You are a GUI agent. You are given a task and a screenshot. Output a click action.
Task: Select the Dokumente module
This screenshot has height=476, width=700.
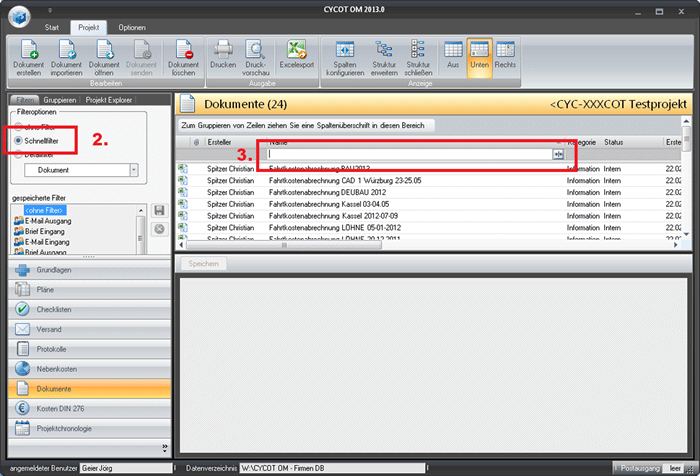pos(89,389)
